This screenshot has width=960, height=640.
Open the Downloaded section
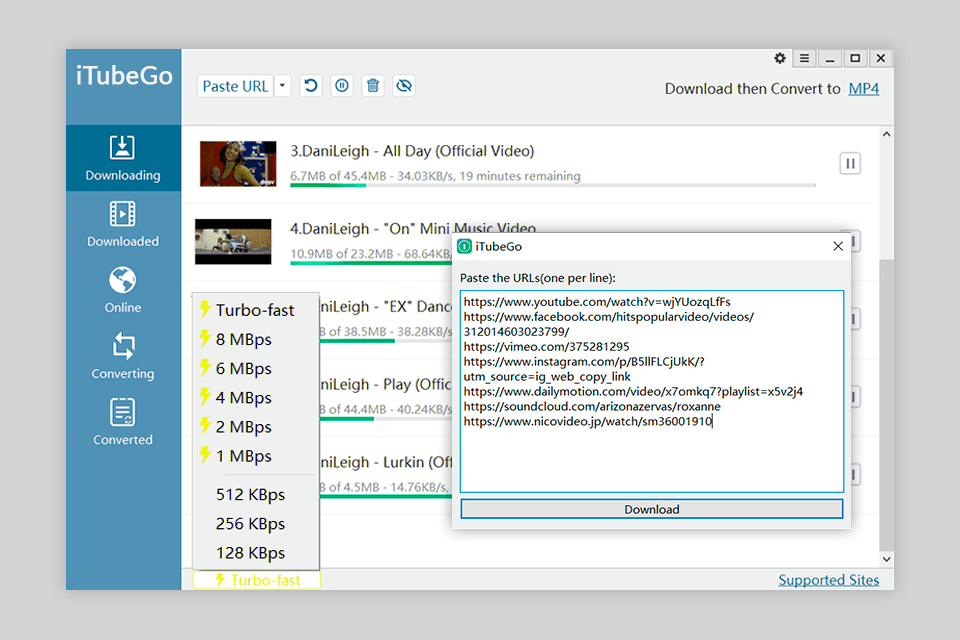[122, 224]
